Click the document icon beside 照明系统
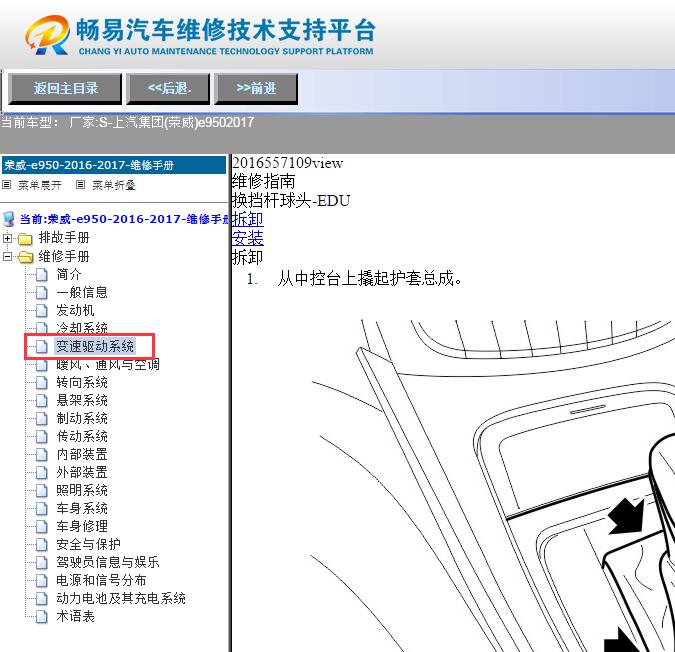675x652 pixels. point(42,491)
